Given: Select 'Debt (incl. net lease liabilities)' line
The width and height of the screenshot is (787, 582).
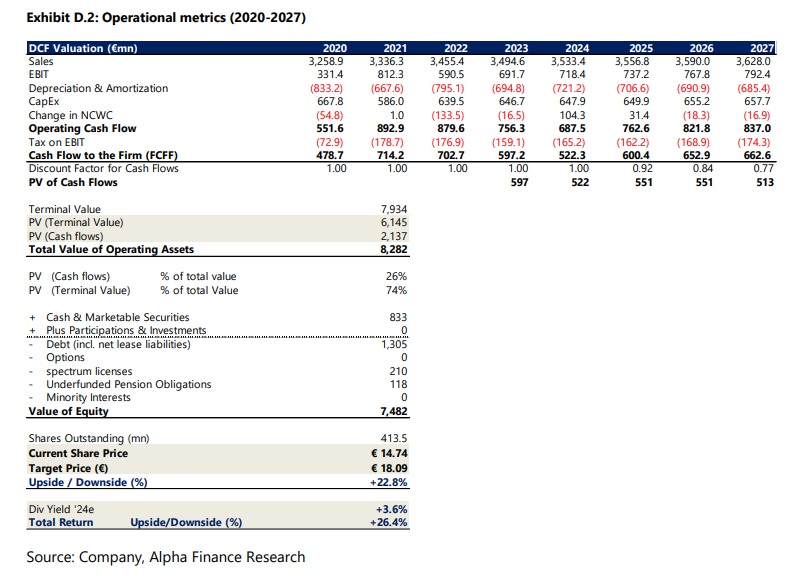Looking at the screenshot, I should pyautogui.click(x=118, y=344).
